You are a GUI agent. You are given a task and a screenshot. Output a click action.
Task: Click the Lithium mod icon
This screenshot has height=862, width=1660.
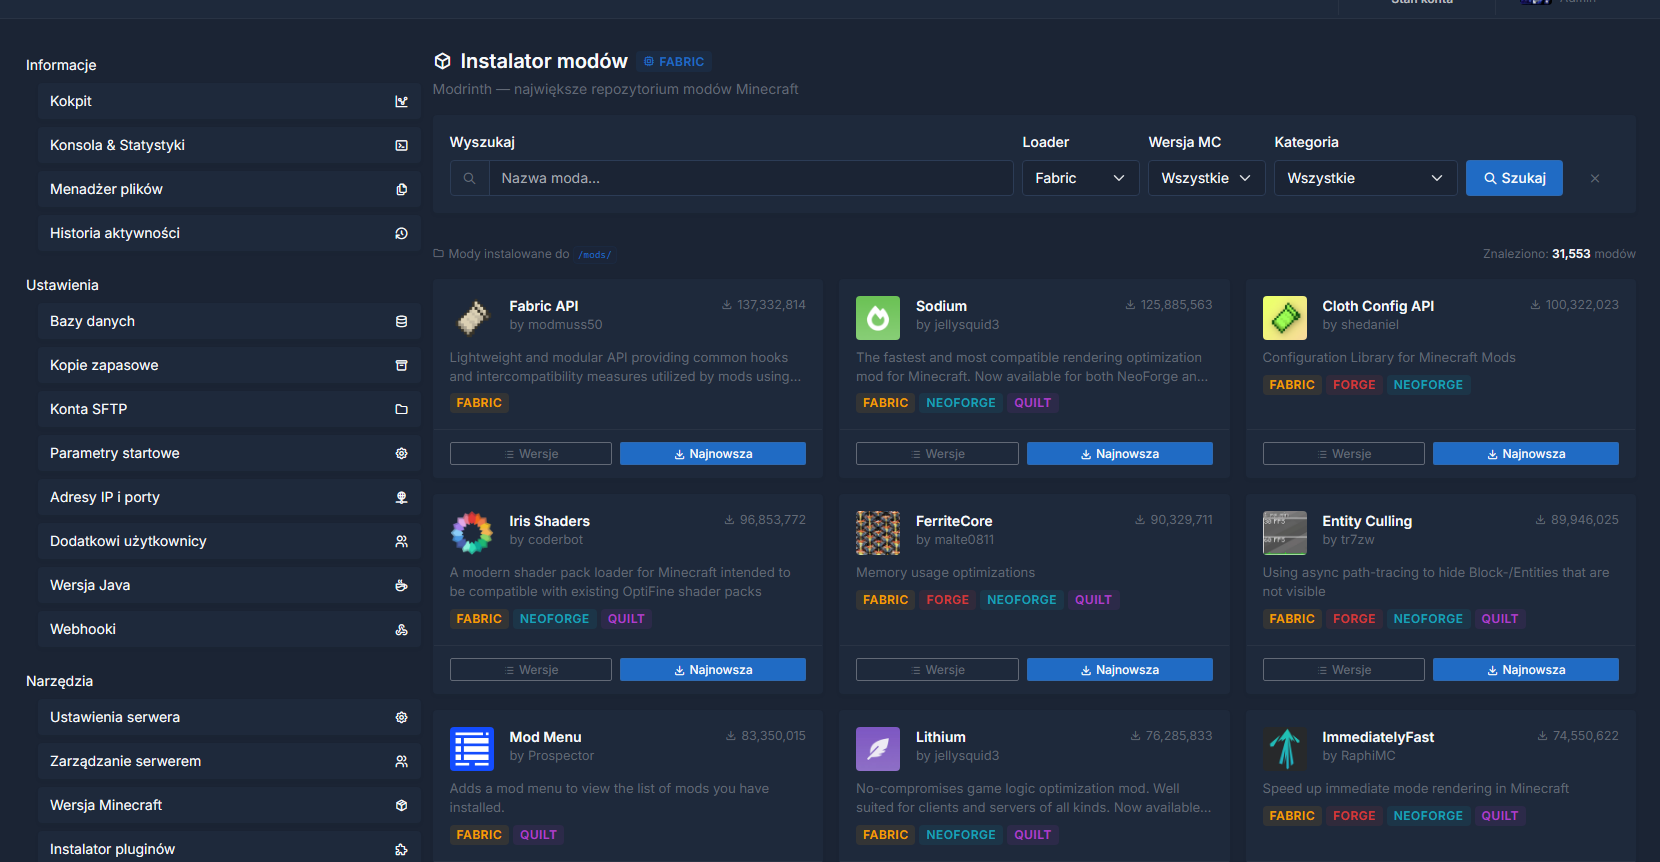click(x=877, y=749)
